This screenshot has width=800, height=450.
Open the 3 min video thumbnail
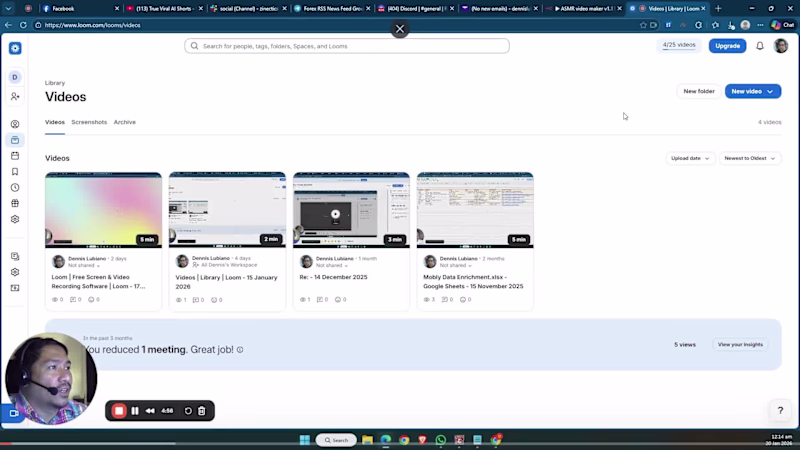[352, 210]
